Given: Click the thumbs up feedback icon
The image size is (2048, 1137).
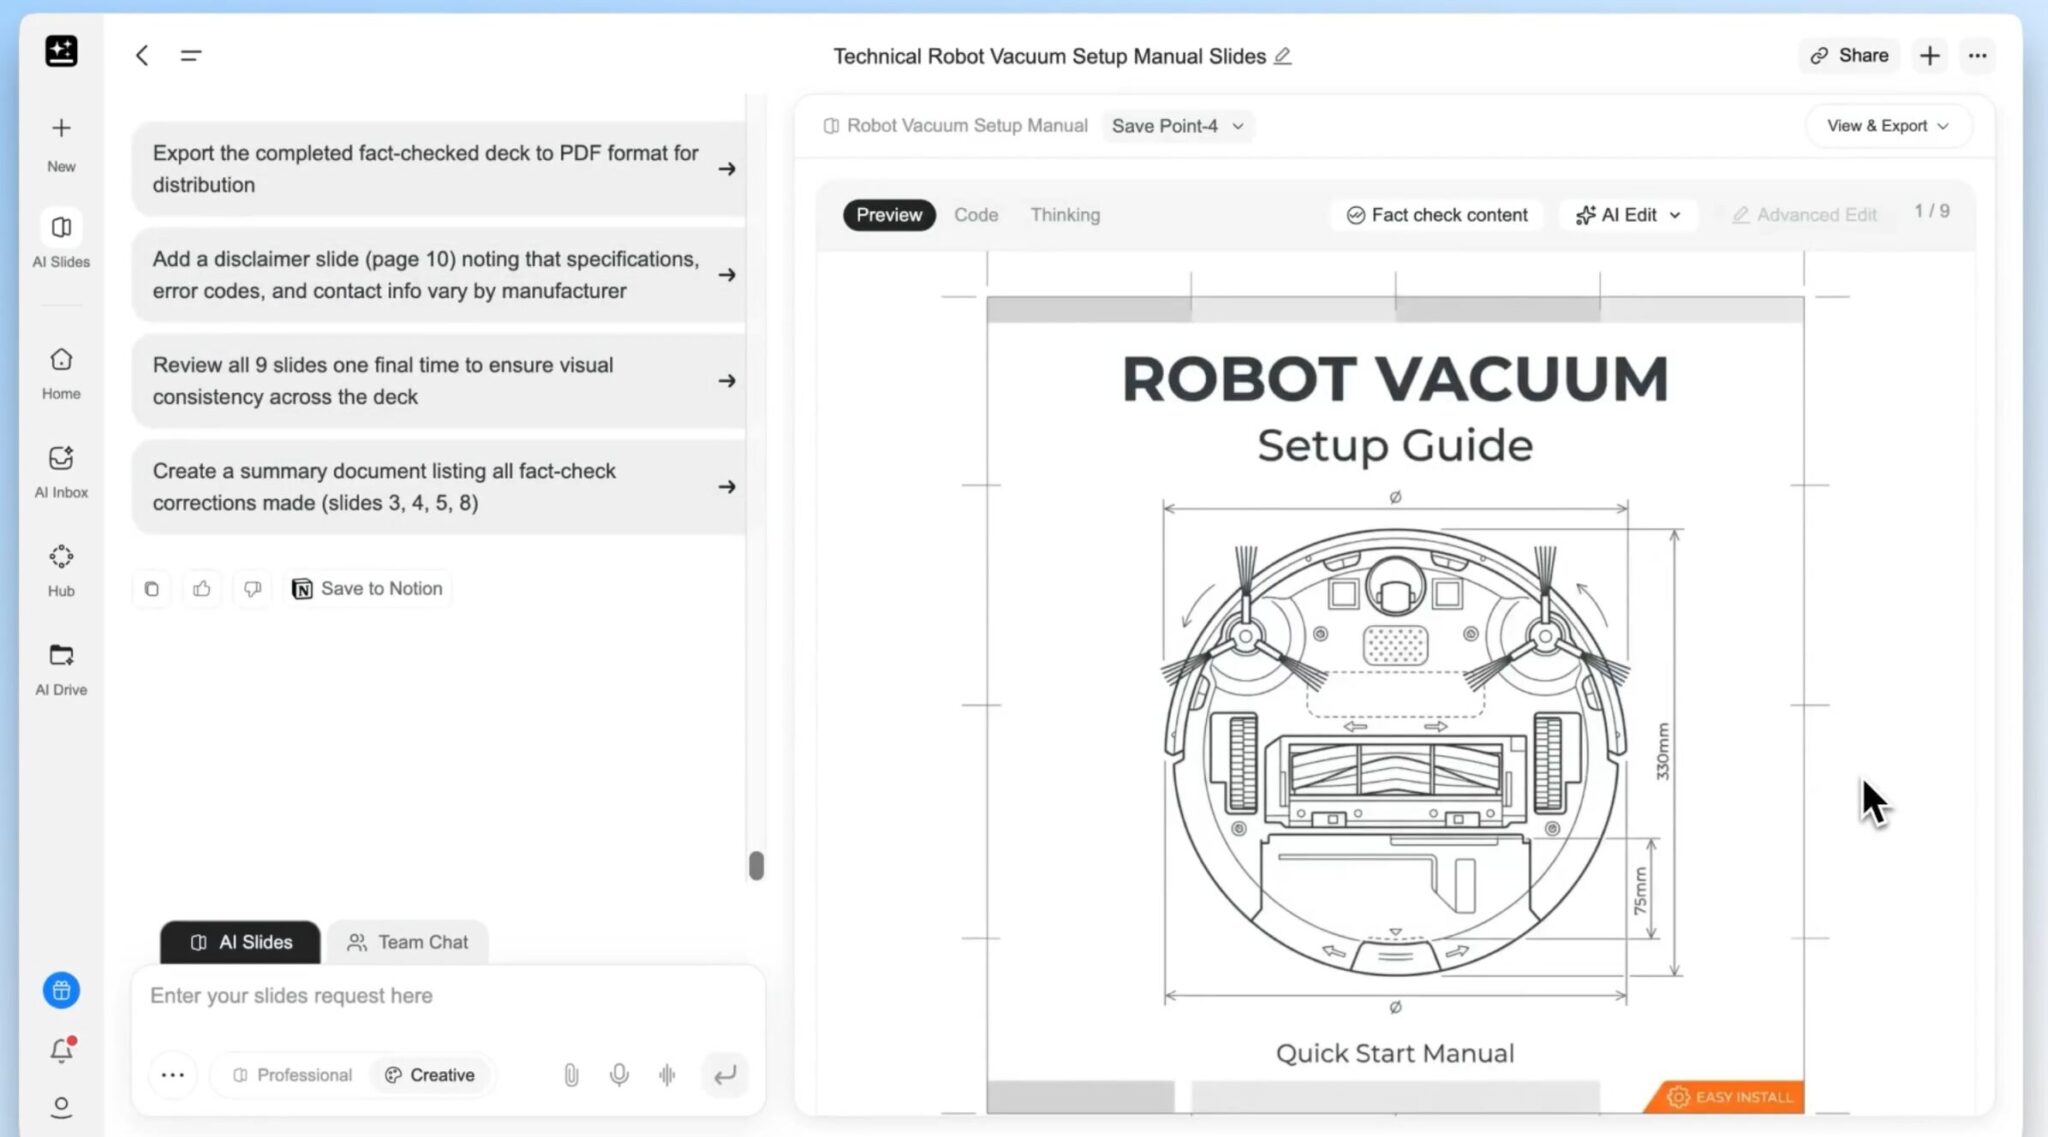Looking at the screenshot, I should point(202,589).
